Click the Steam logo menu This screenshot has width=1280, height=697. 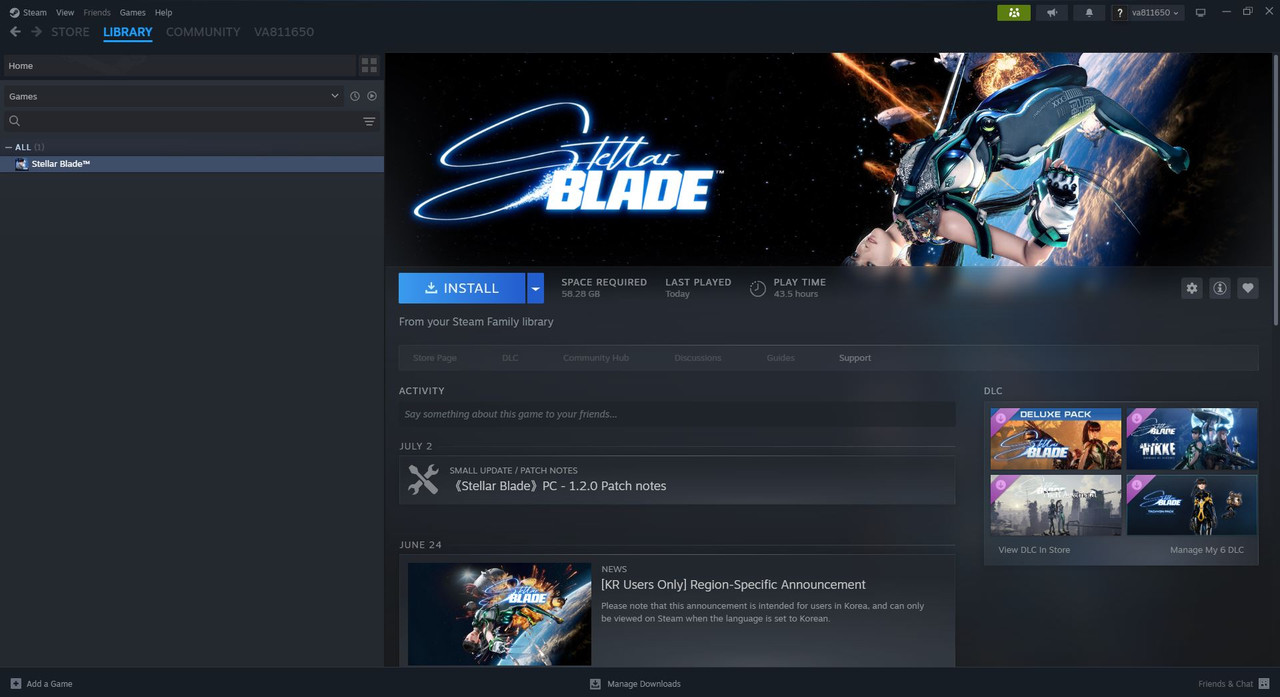coord(27,12)
